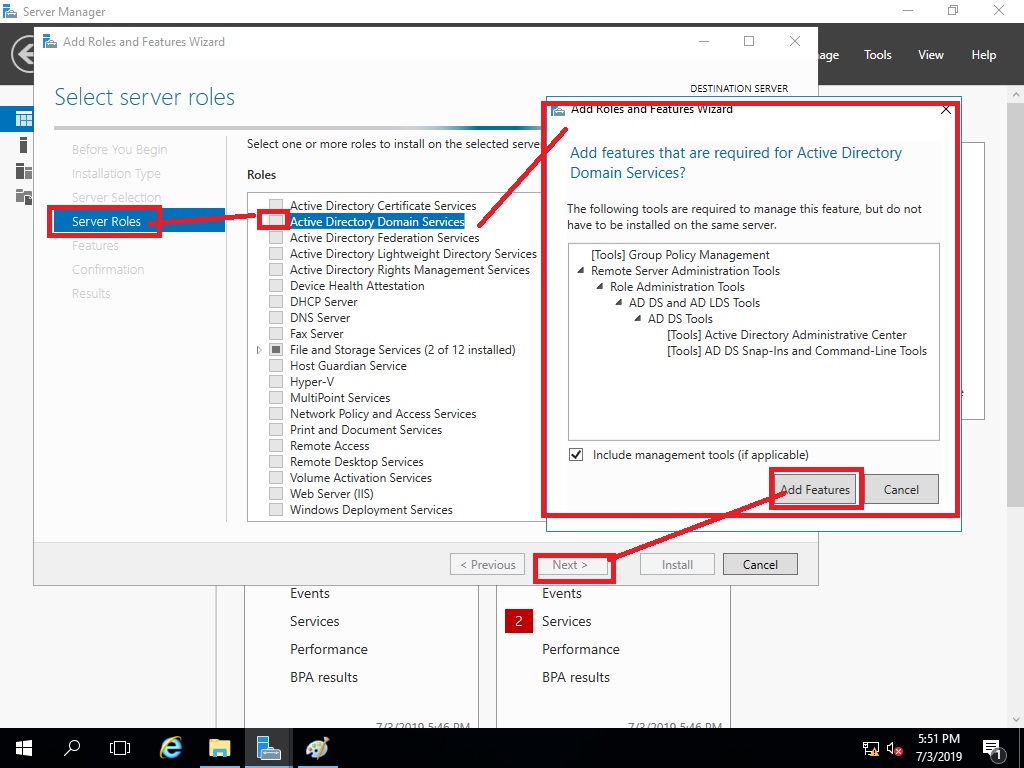
Task: Select [Tools] Group Policy Management item
Action: pos(680,255)
